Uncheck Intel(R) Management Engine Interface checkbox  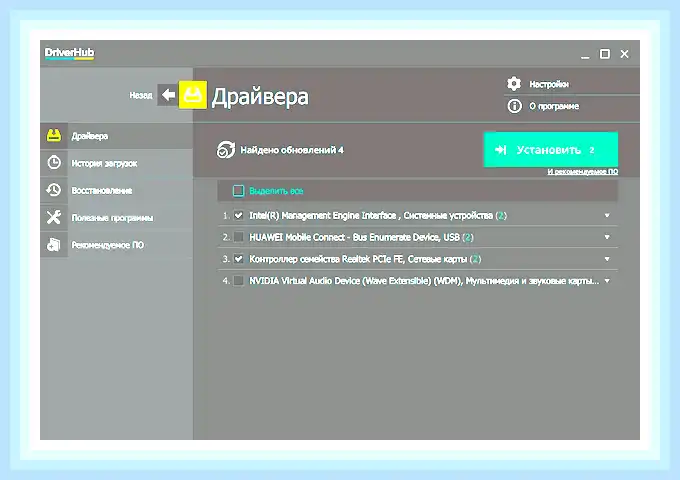coord(238,215)
